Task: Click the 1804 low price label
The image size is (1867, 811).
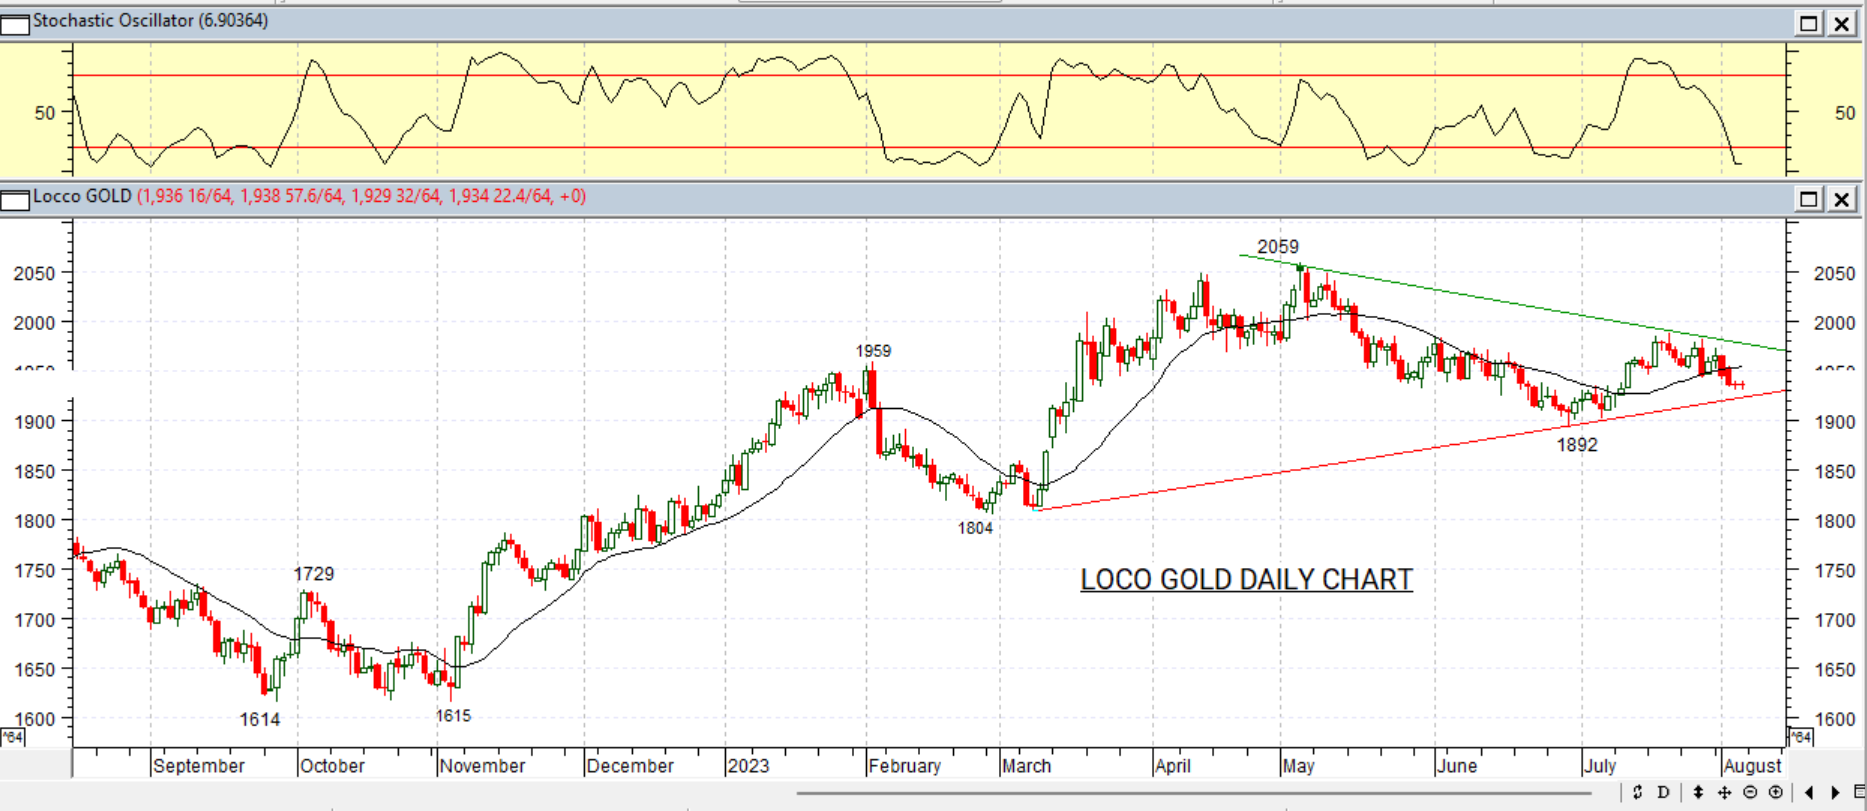Action: 975,528
